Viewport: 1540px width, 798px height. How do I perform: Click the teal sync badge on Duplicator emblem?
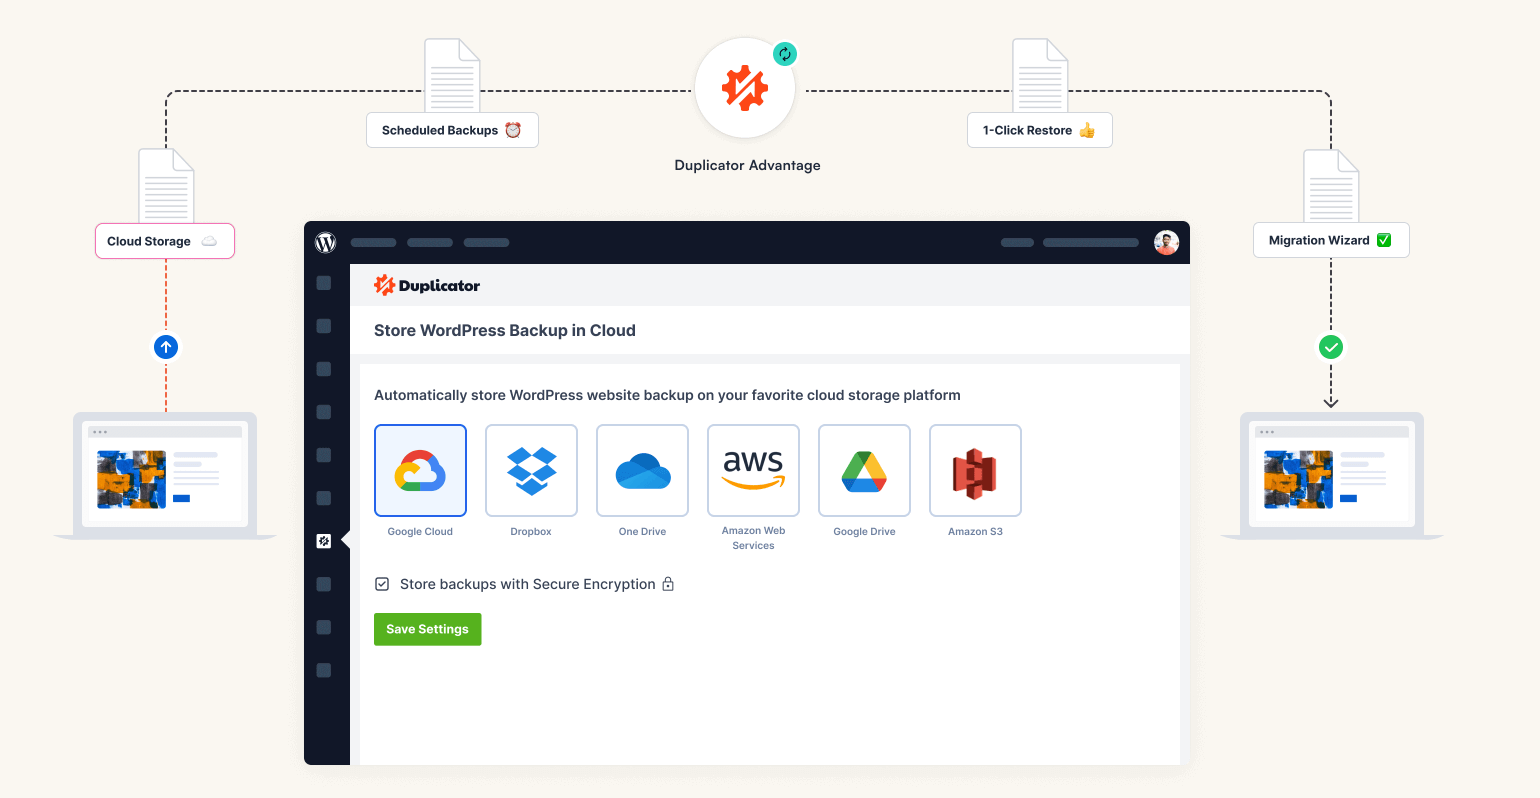coord(785,54)
